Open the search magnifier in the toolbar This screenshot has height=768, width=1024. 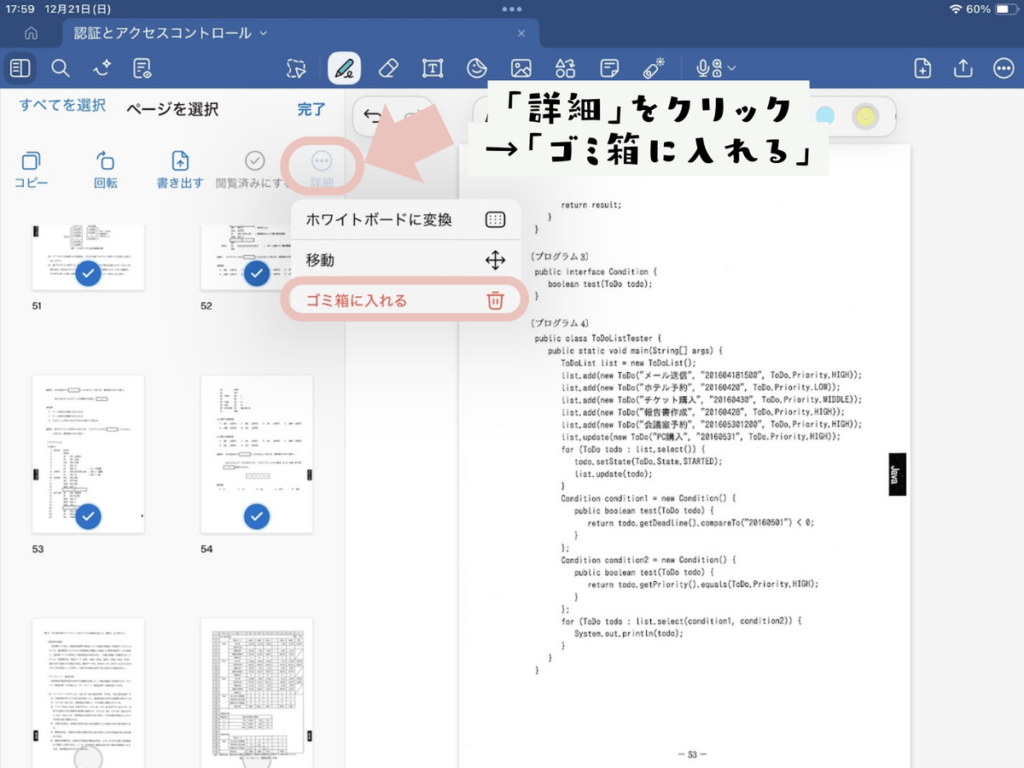tap(60, 68)
